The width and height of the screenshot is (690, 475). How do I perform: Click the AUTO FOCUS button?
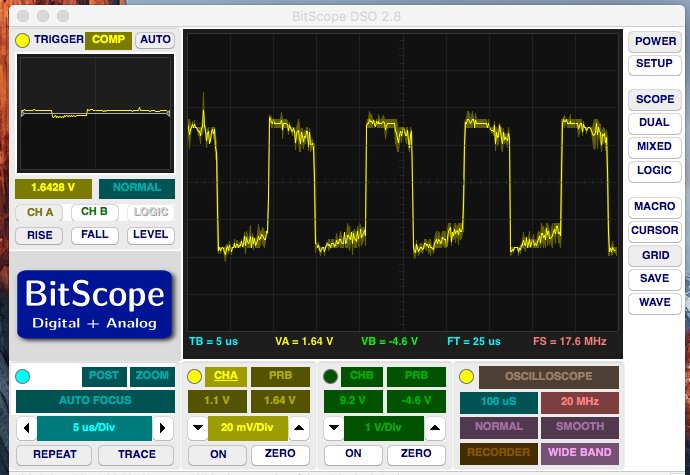[x=95, y=401]
